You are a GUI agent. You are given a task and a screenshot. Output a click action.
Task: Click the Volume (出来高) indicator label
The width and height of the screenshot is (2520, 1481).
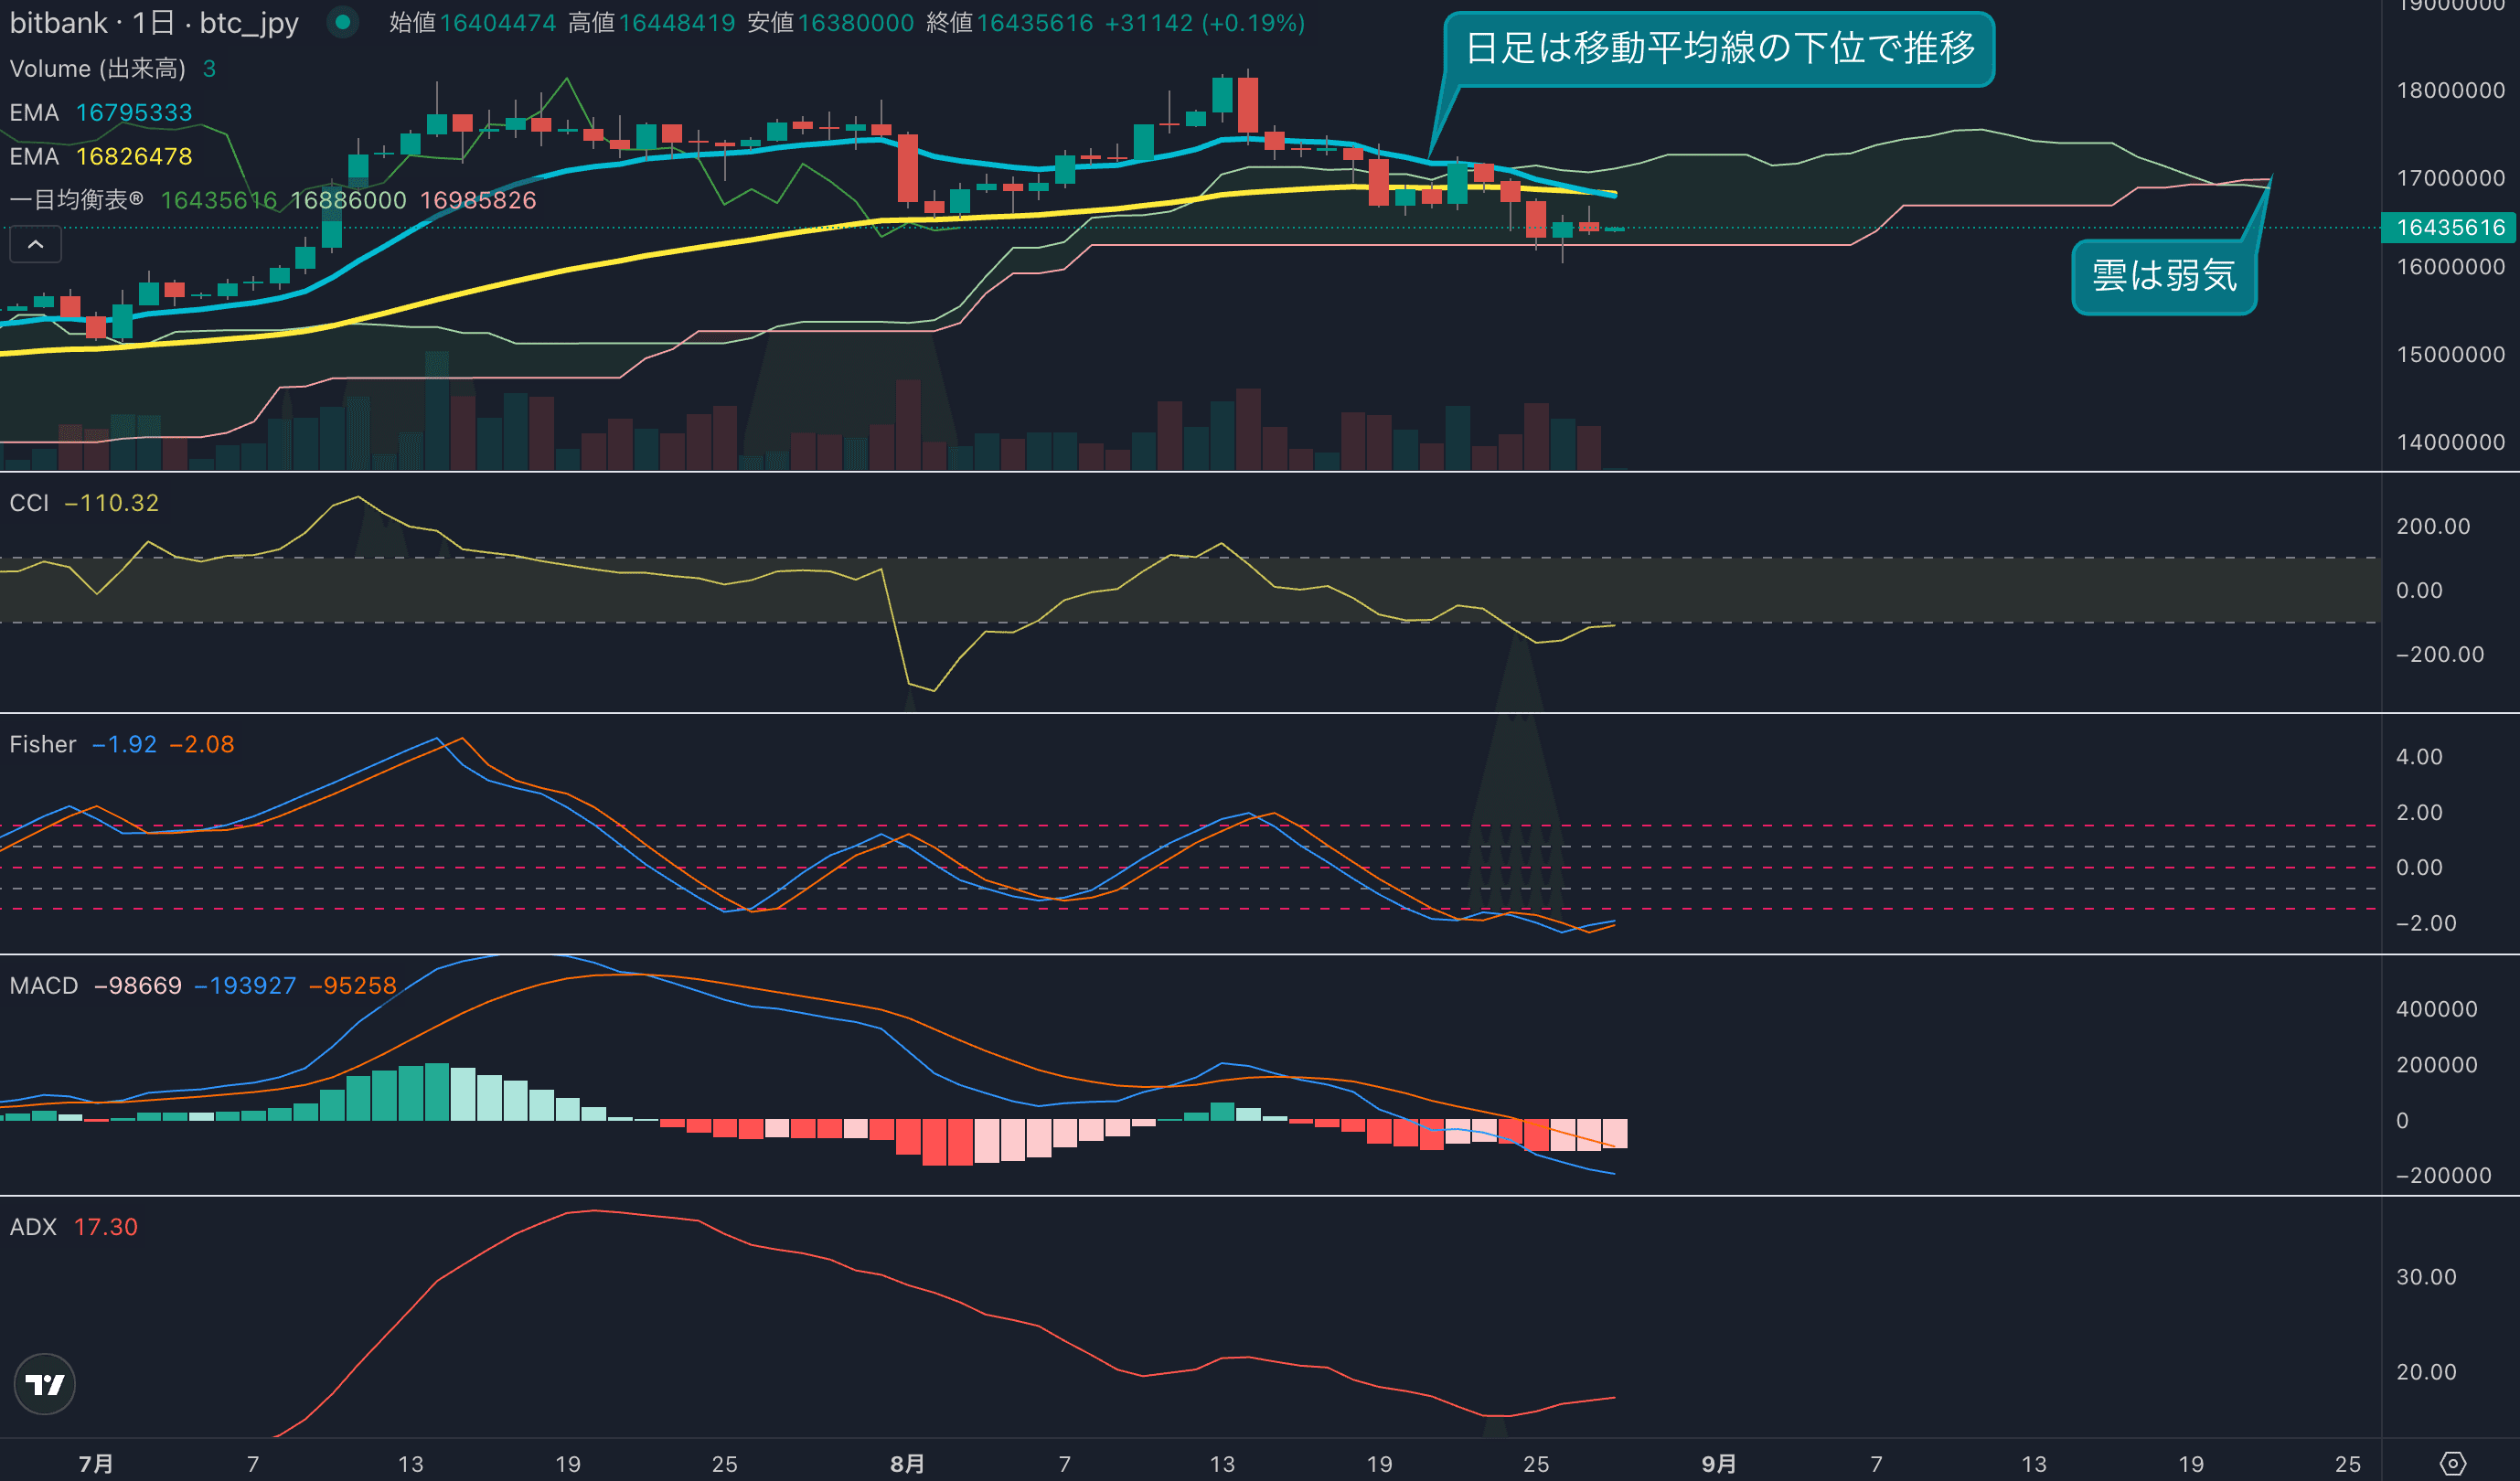(97, 68)
